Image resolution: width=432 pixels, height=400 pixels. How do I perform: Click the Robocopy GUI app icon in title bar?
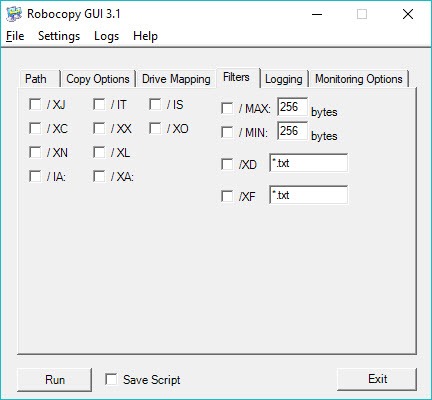pos(14,14)
